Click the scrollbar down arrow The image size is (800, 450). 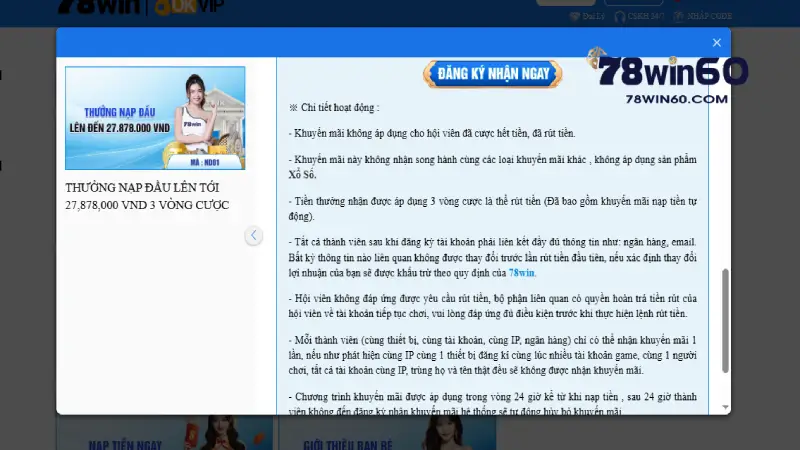(x=725, y=407)
